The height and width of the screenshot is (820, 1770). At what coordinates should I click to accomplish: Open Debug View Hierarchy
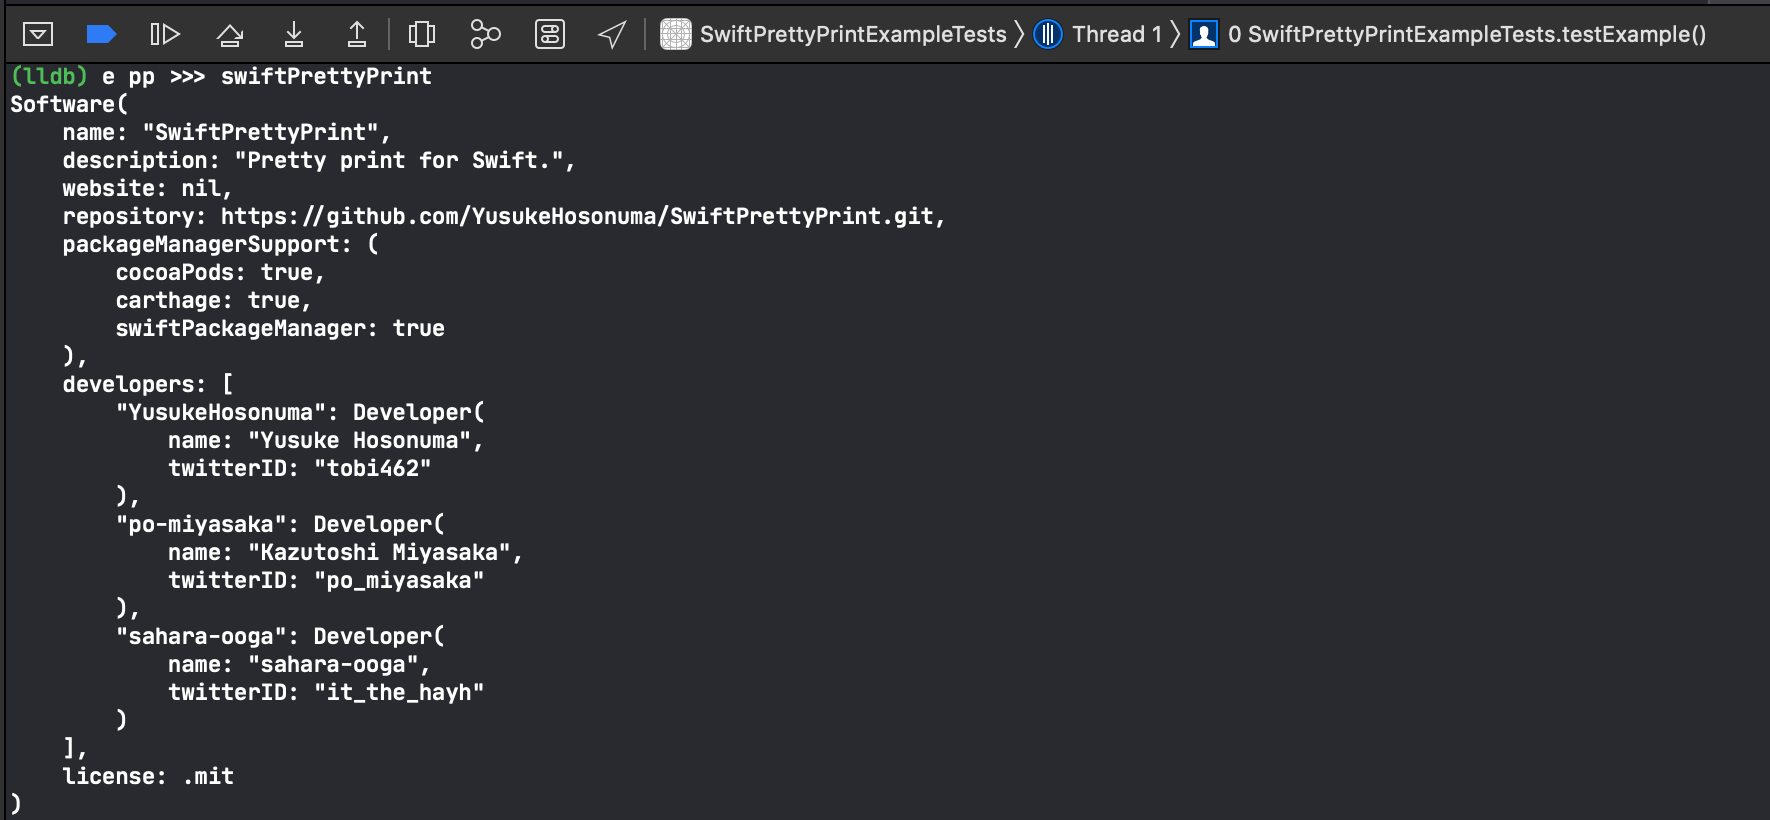click(422, 34)
